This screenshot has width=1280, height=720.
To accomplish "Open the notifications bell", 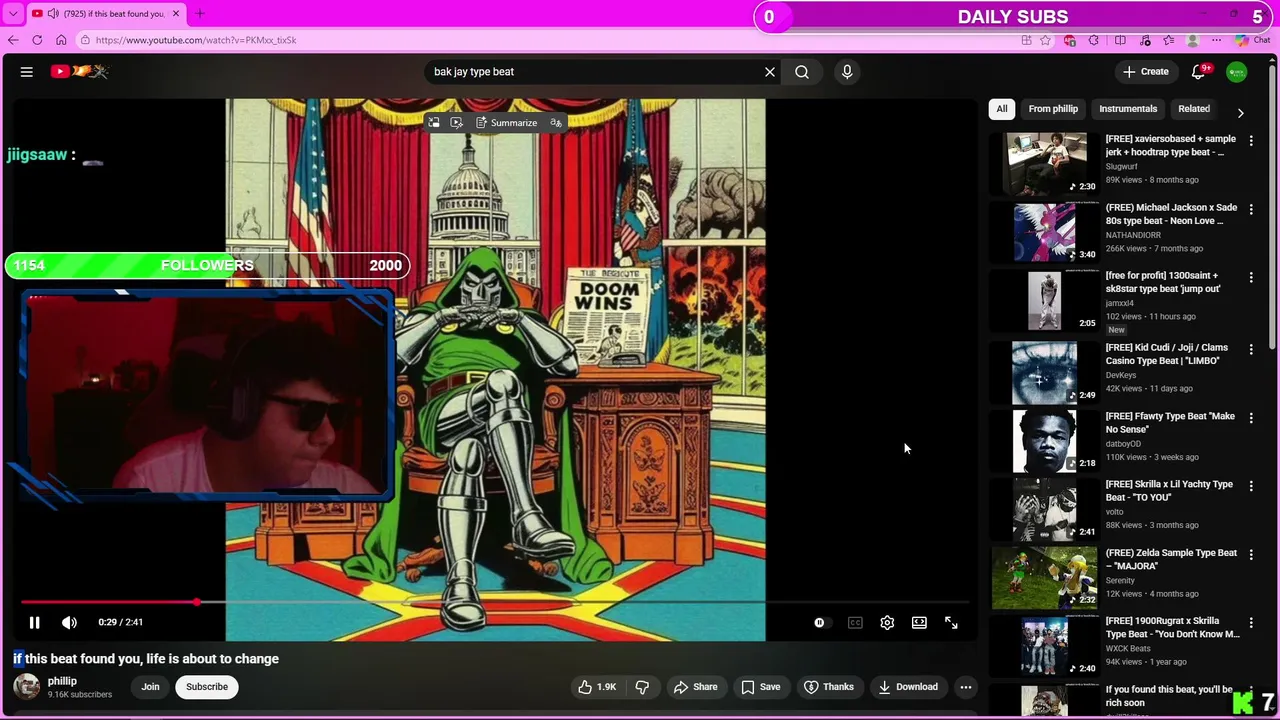I will click(x=1198, y=72).
